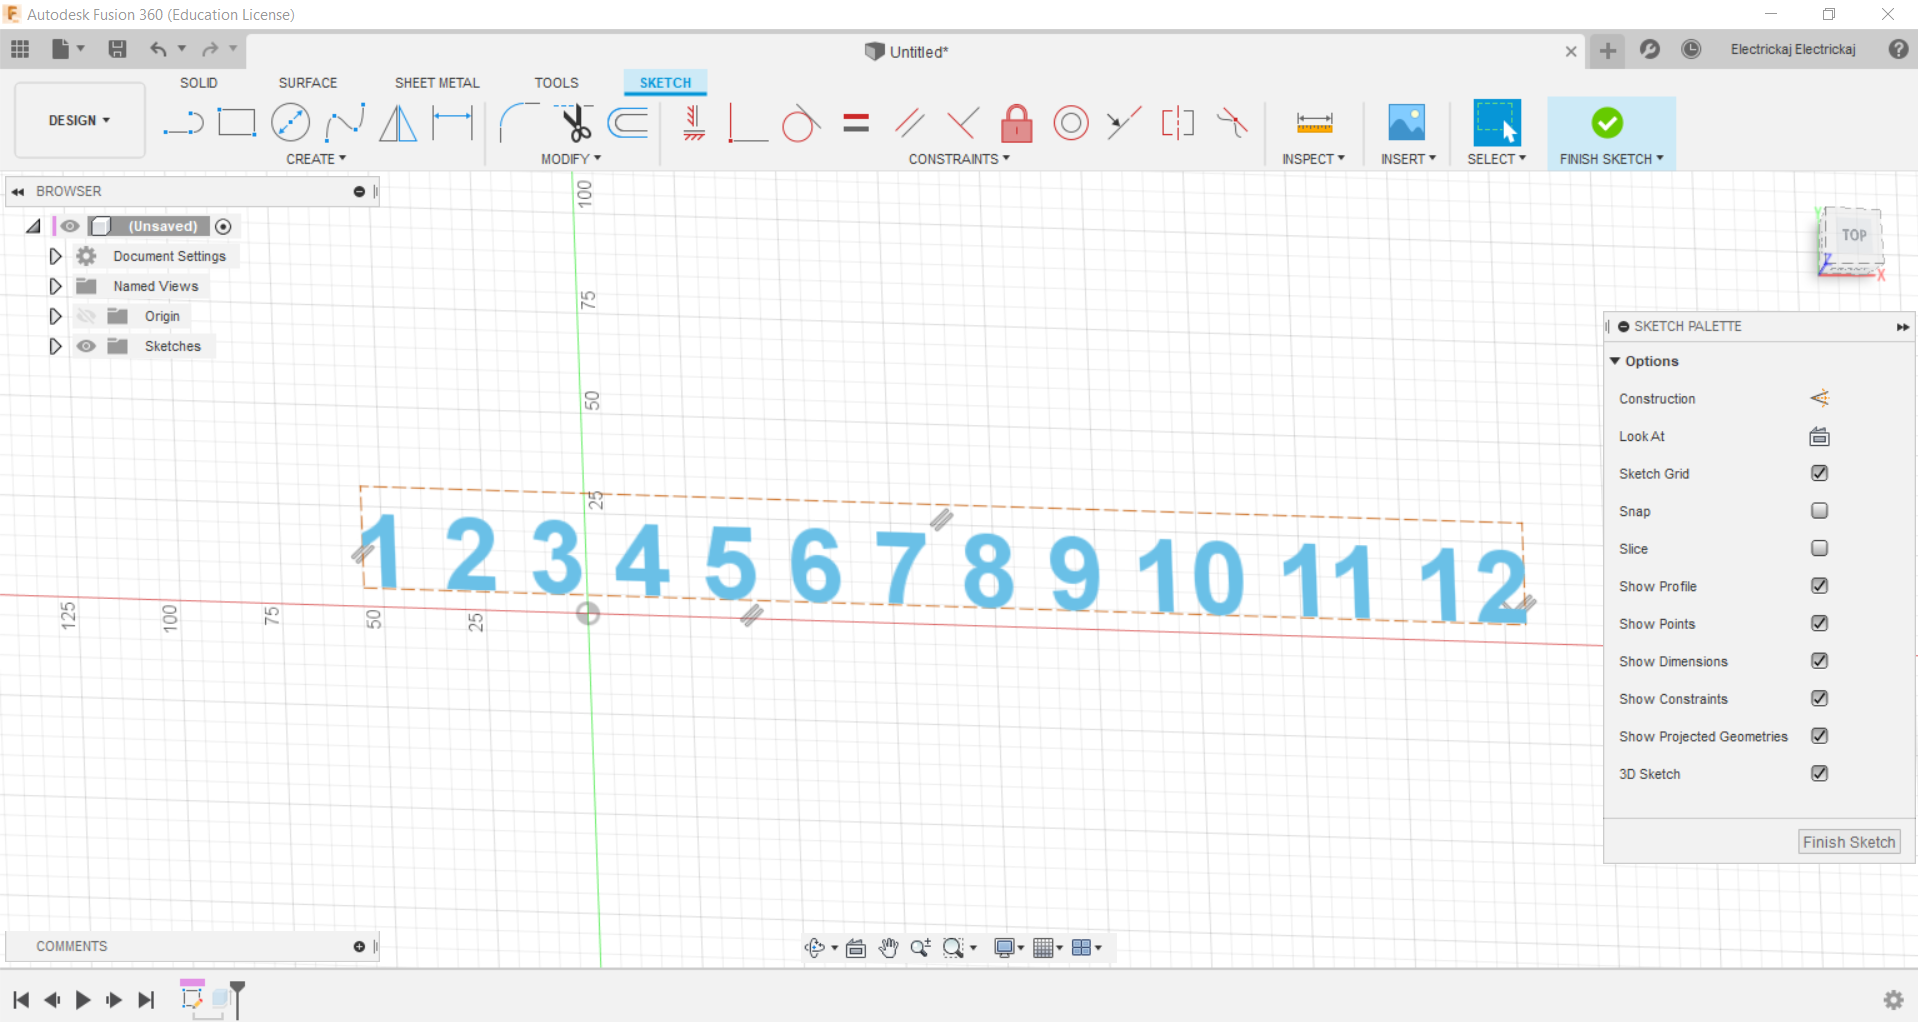The width and height of the screenshot is (1918, 1022).
Task: Open the Measure tool in Inspect
Action: pos(1314,123)
